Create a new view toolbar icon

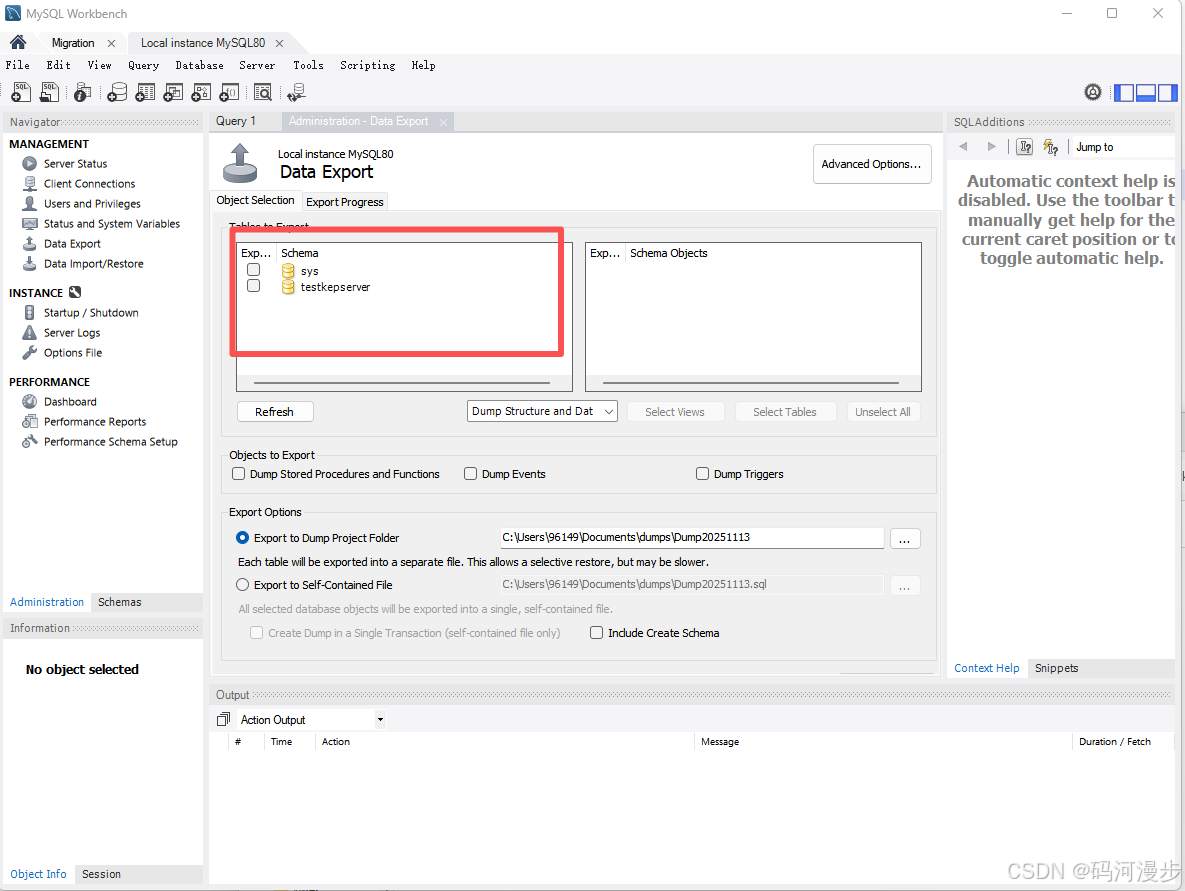click(x=173, y=92)
